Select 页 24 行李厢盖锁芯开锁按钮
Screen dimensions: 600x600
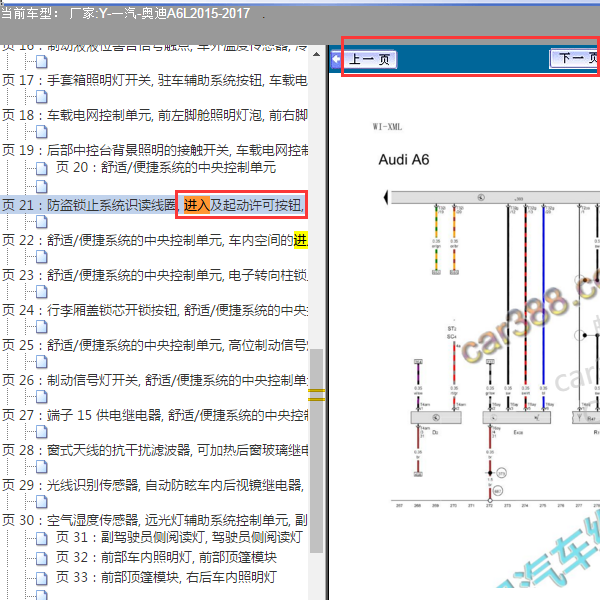[x=155, y=310]
